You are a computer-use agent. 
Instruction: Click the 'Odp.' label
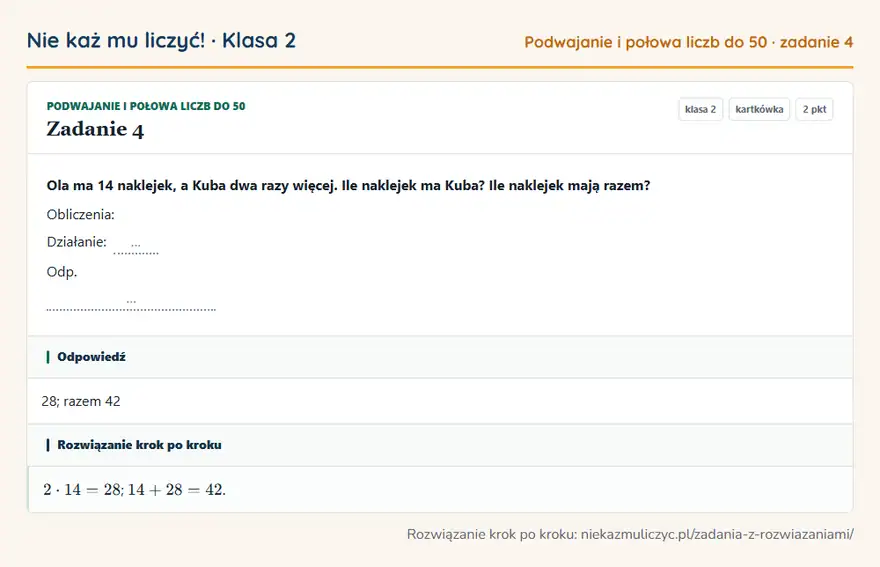(x=62, y=272)
